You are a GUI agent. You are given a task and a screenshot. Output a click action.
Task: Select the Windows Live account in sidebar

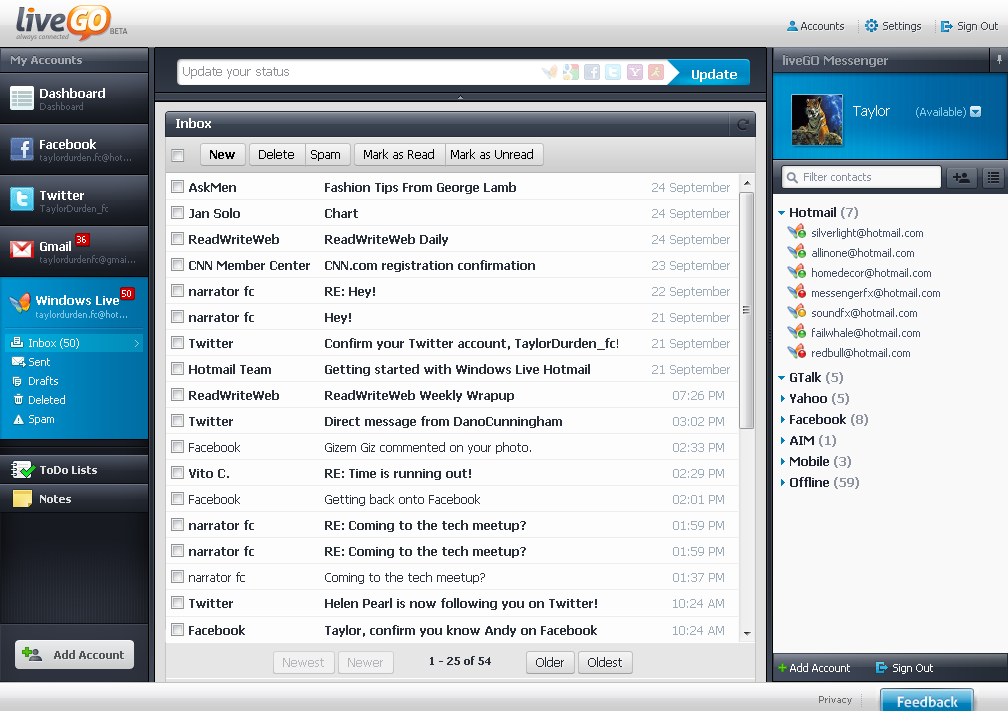75,305
